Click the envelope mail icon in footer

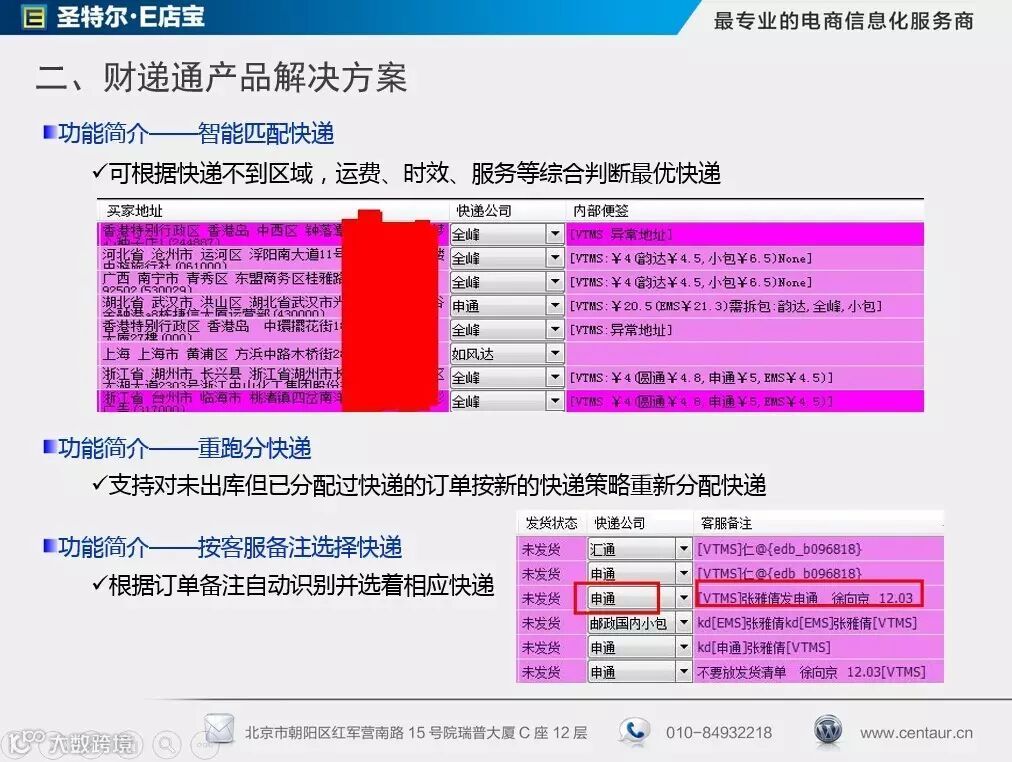click(x=219, y=730)
